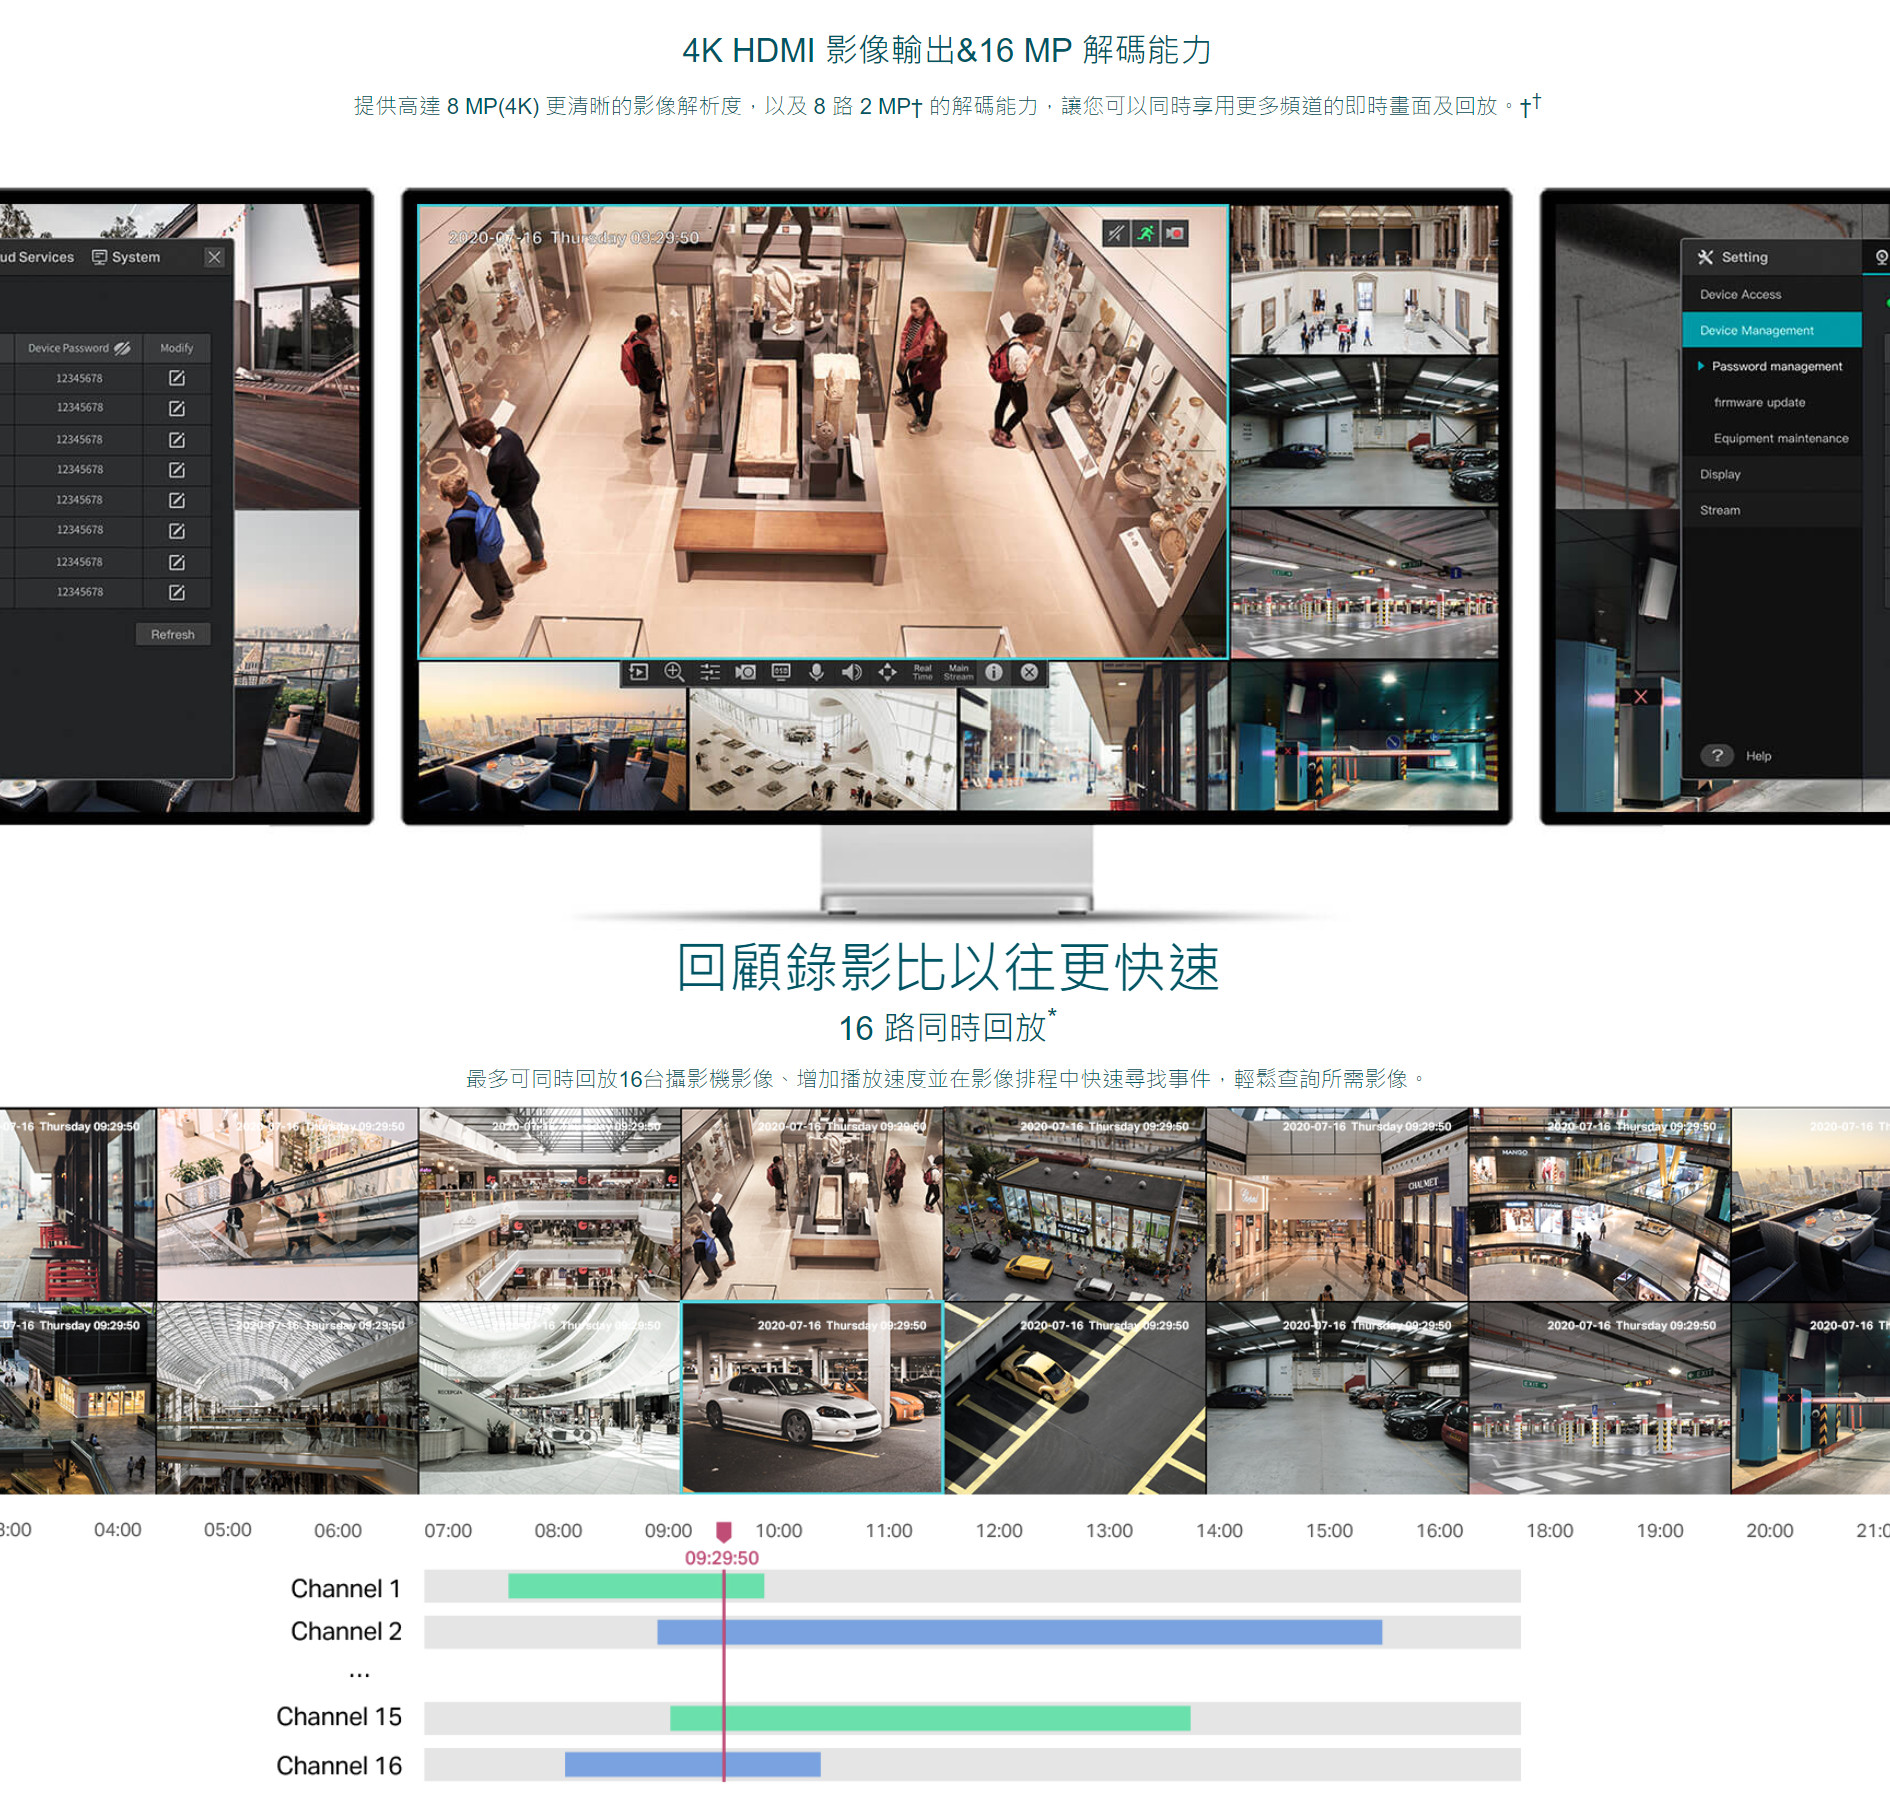Click the Channel 16 row label

(x=339, y=1766)
